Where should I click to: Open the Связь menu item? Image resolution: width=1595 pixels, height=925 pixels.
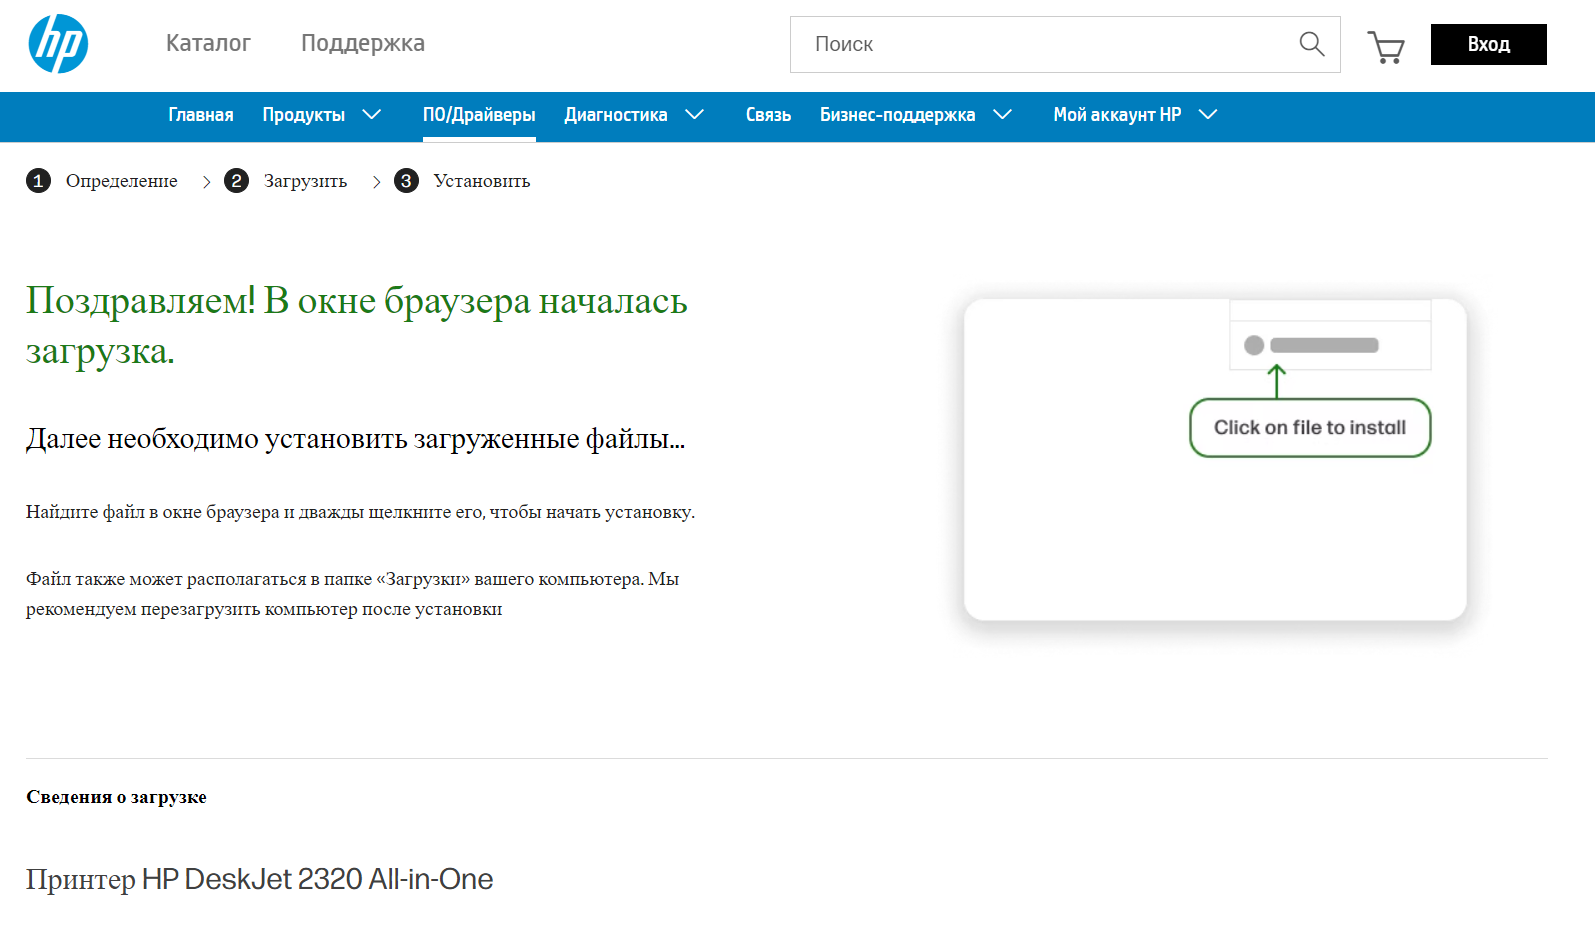click(x=768, y=115)
